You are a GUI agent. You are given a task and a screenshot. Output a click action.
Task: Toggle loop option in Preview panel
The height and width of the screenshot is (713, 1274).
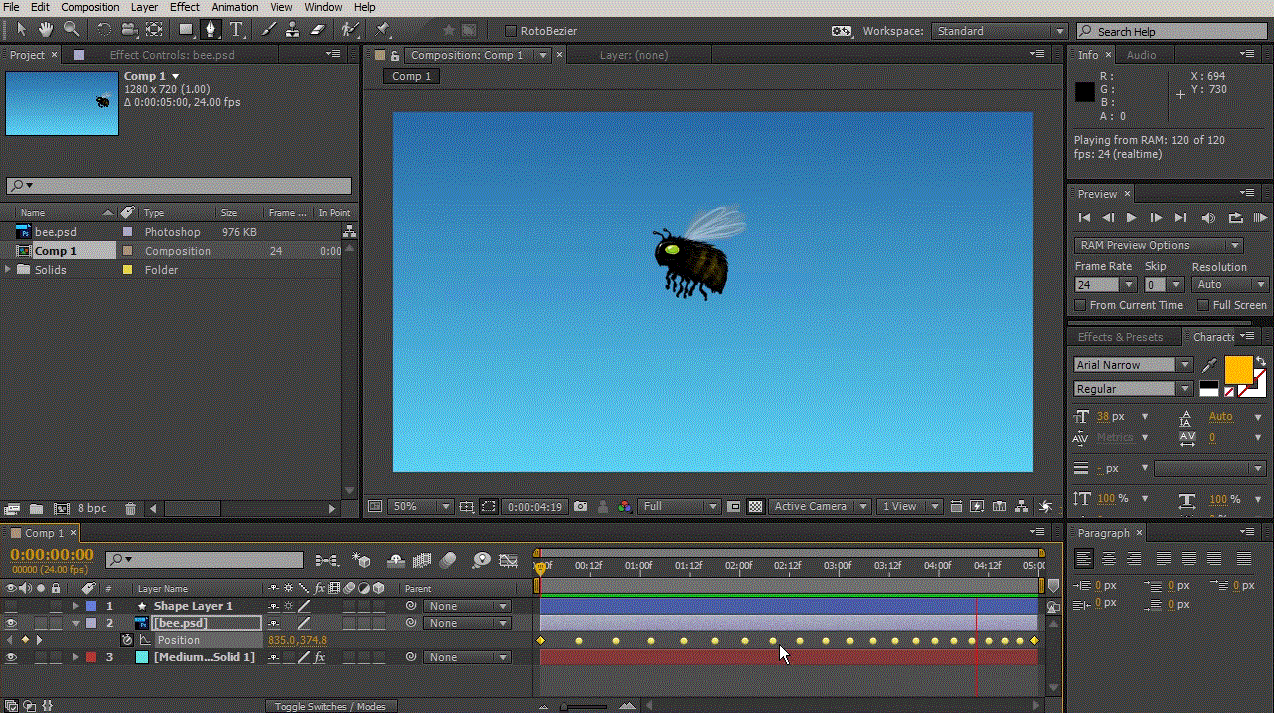(x=1235, y=217)
